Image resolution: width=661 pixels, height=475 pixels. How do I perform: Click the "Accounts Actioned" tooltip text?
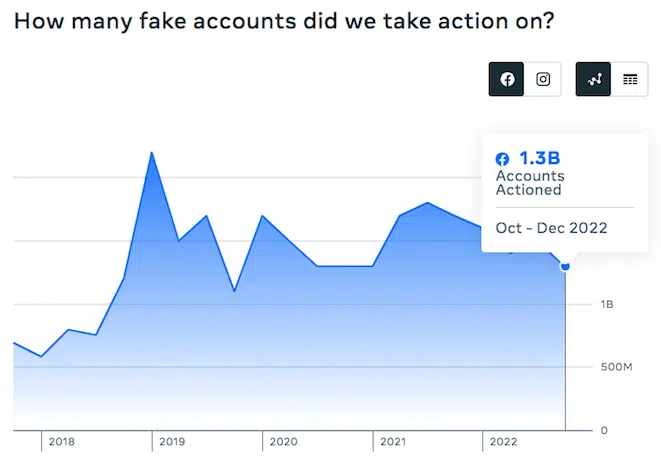tap(529, 183)
